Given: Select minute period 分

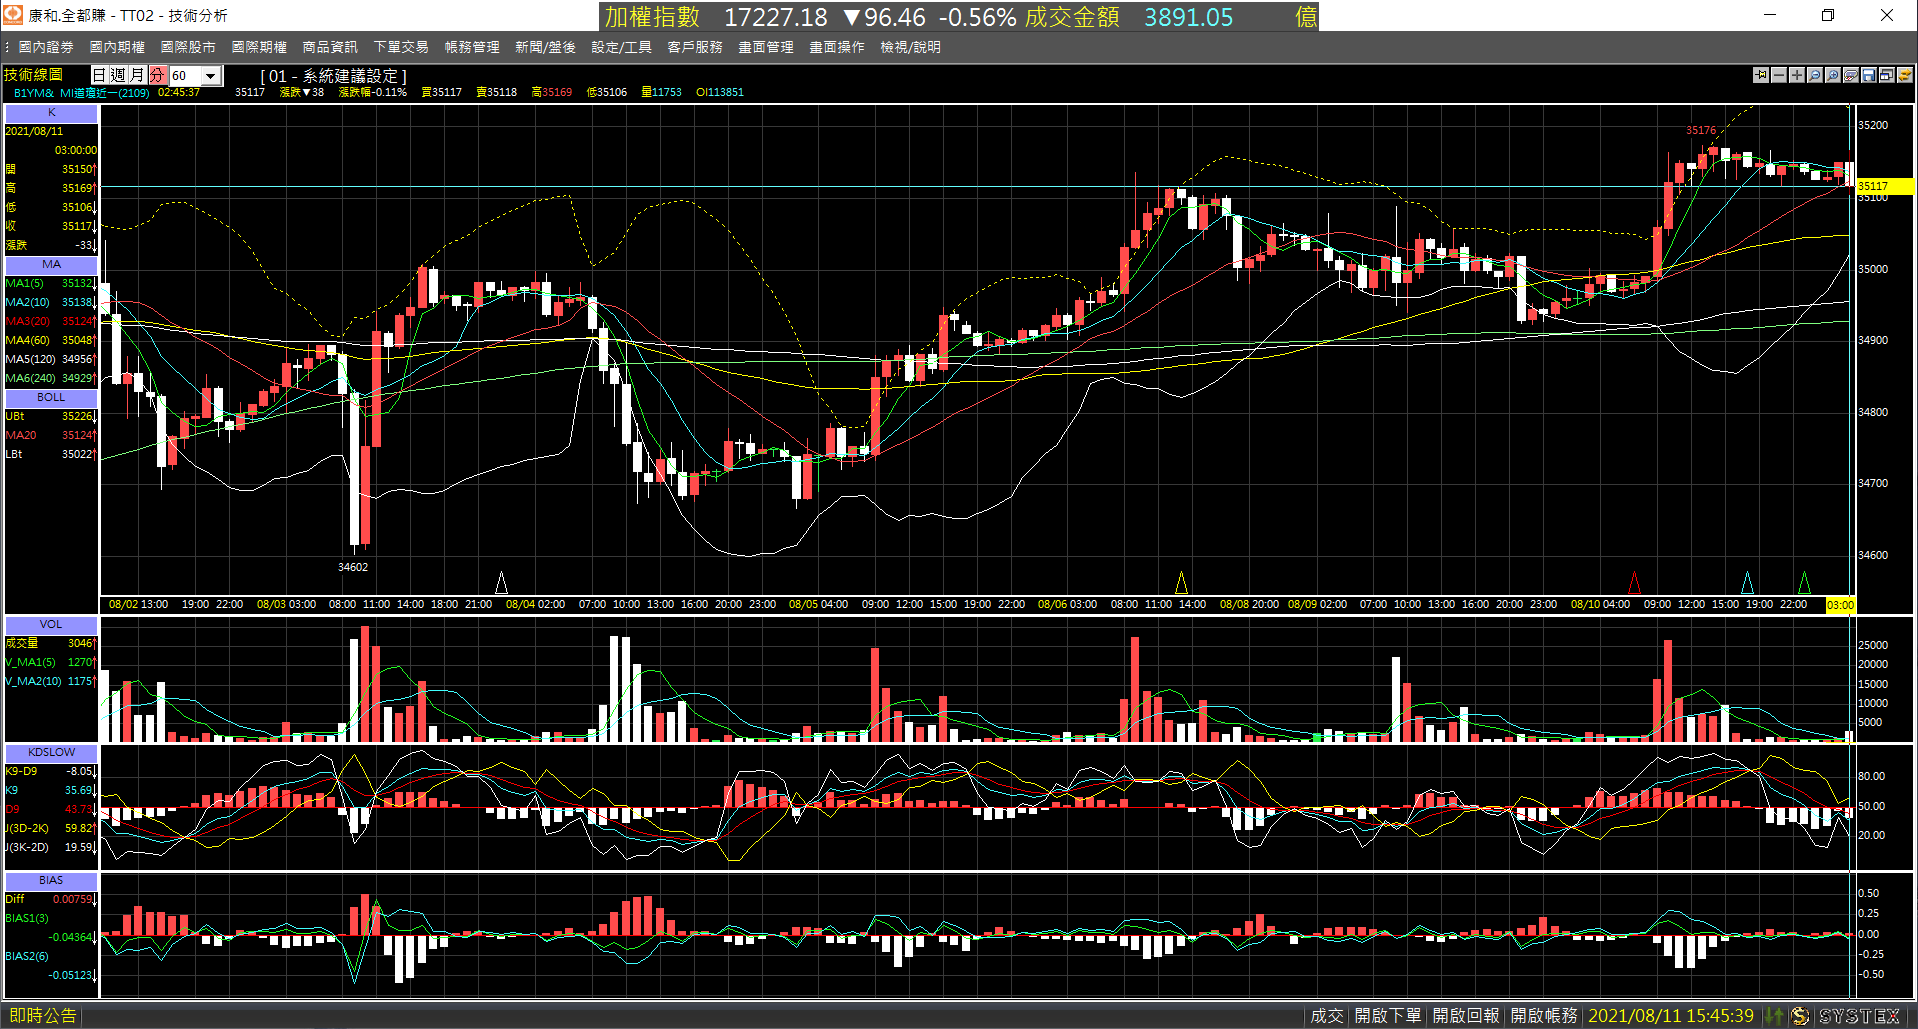Looking at the screenshot, I should click(157, 76).
